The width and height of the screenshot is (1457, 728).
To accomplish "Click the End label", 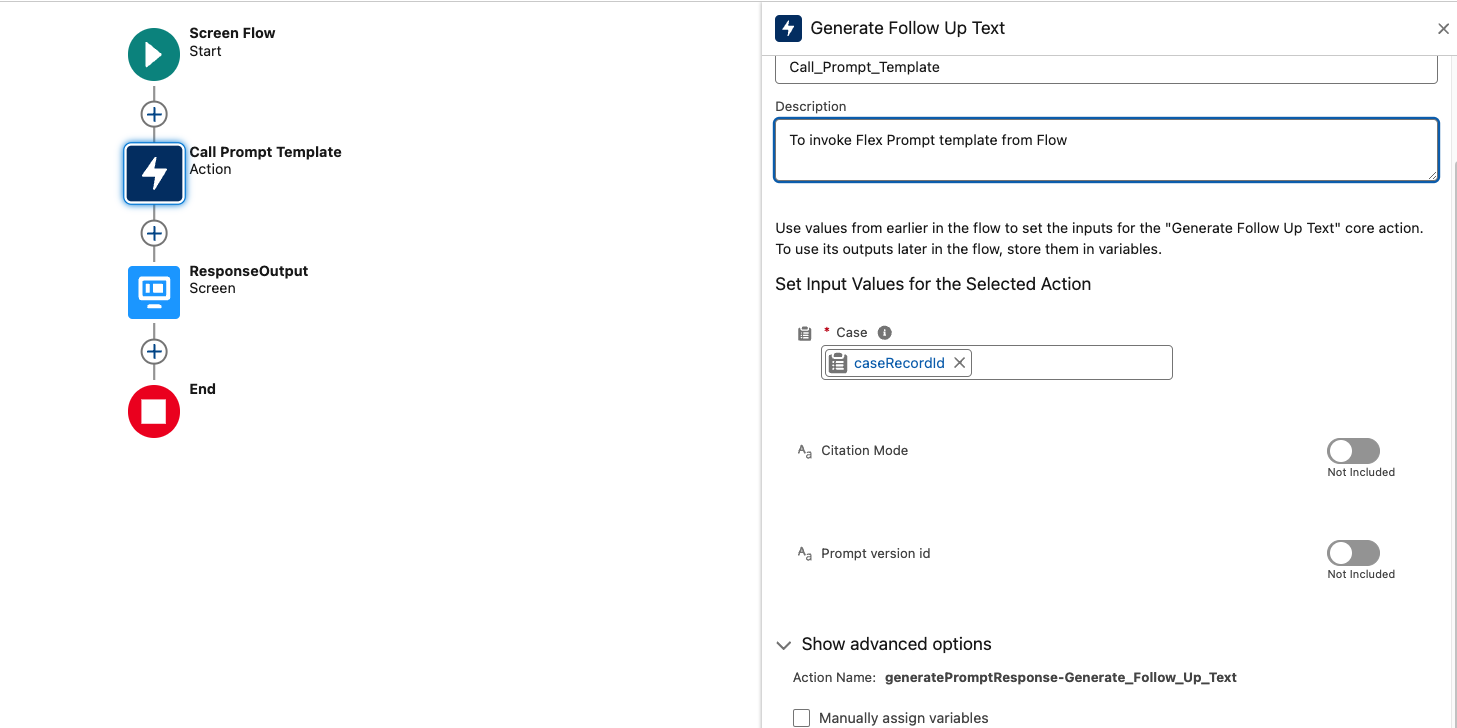I will coord(202,389).
